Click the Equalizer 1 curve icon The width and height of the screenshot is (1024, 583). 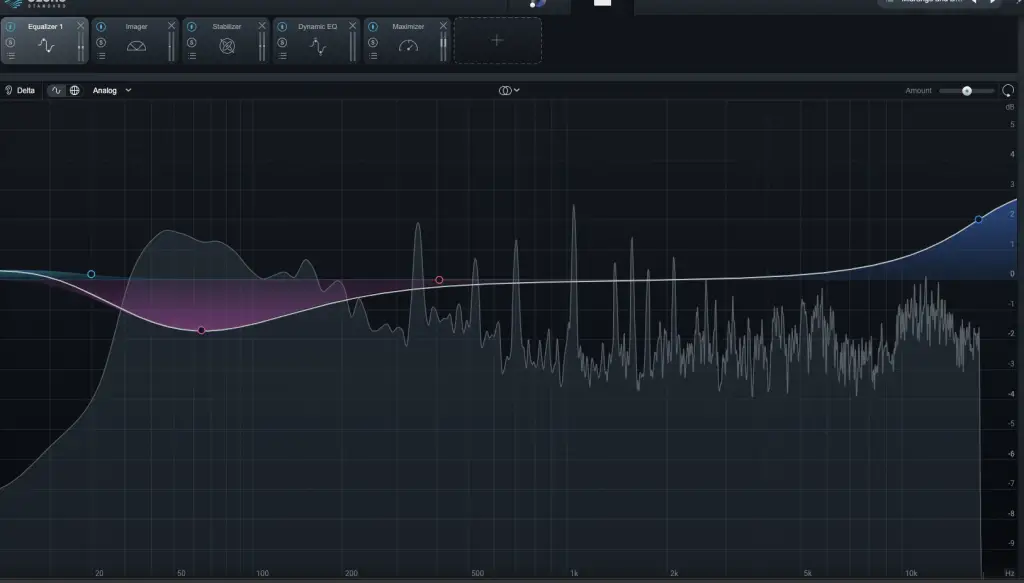[46, 46]
